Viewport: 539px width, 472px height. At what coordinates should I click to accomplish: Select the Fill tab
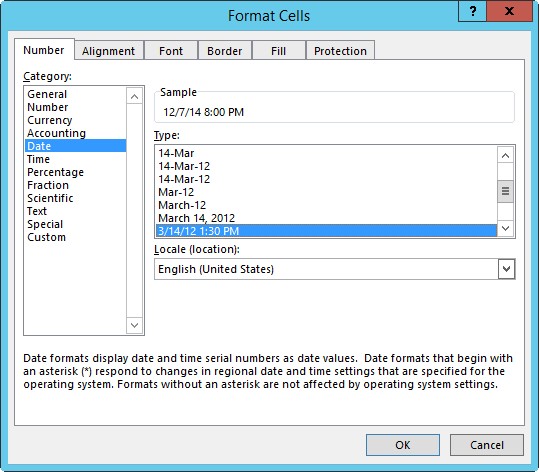[x=278, y=51]
